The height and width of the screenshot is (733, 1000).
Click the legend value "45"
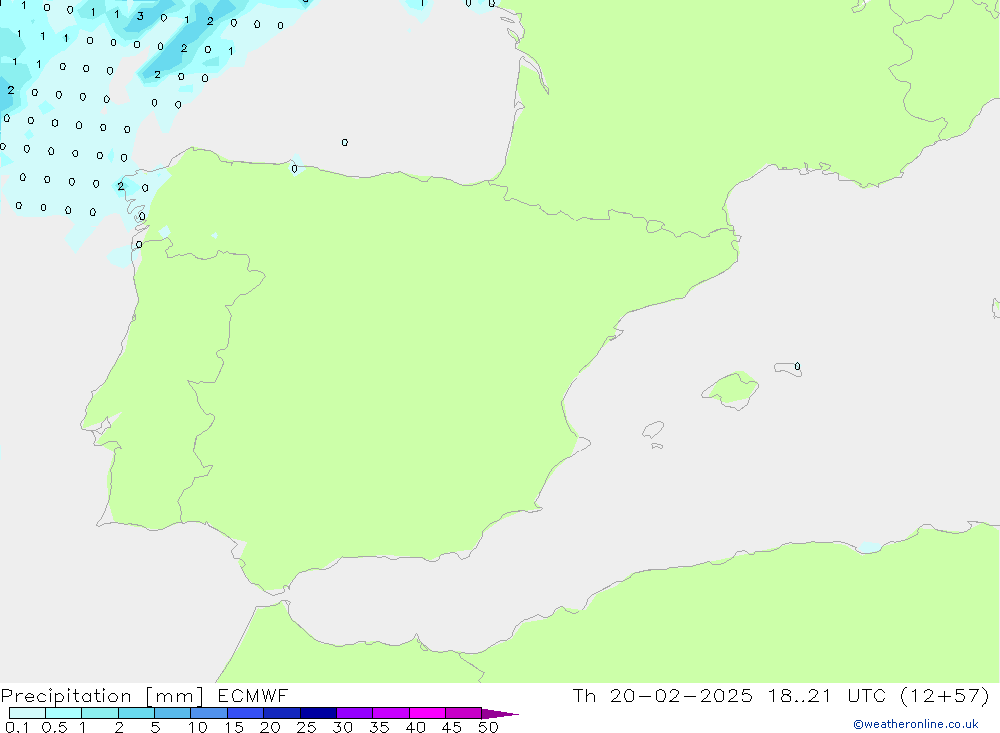point(452,727)
